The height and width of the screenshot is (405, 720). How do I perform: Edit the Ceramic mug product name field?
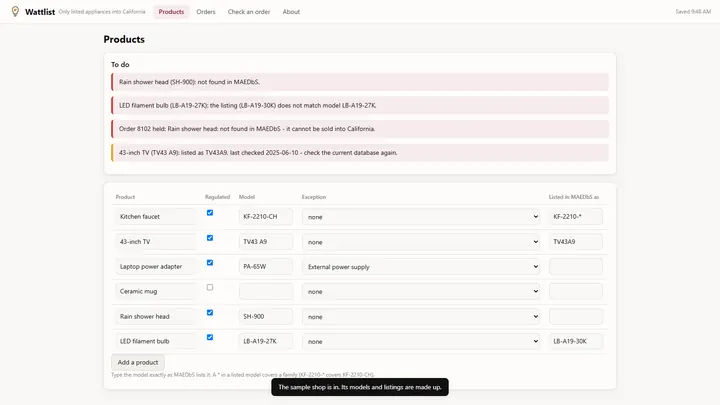pyautogui.click(x=156, y=292)
